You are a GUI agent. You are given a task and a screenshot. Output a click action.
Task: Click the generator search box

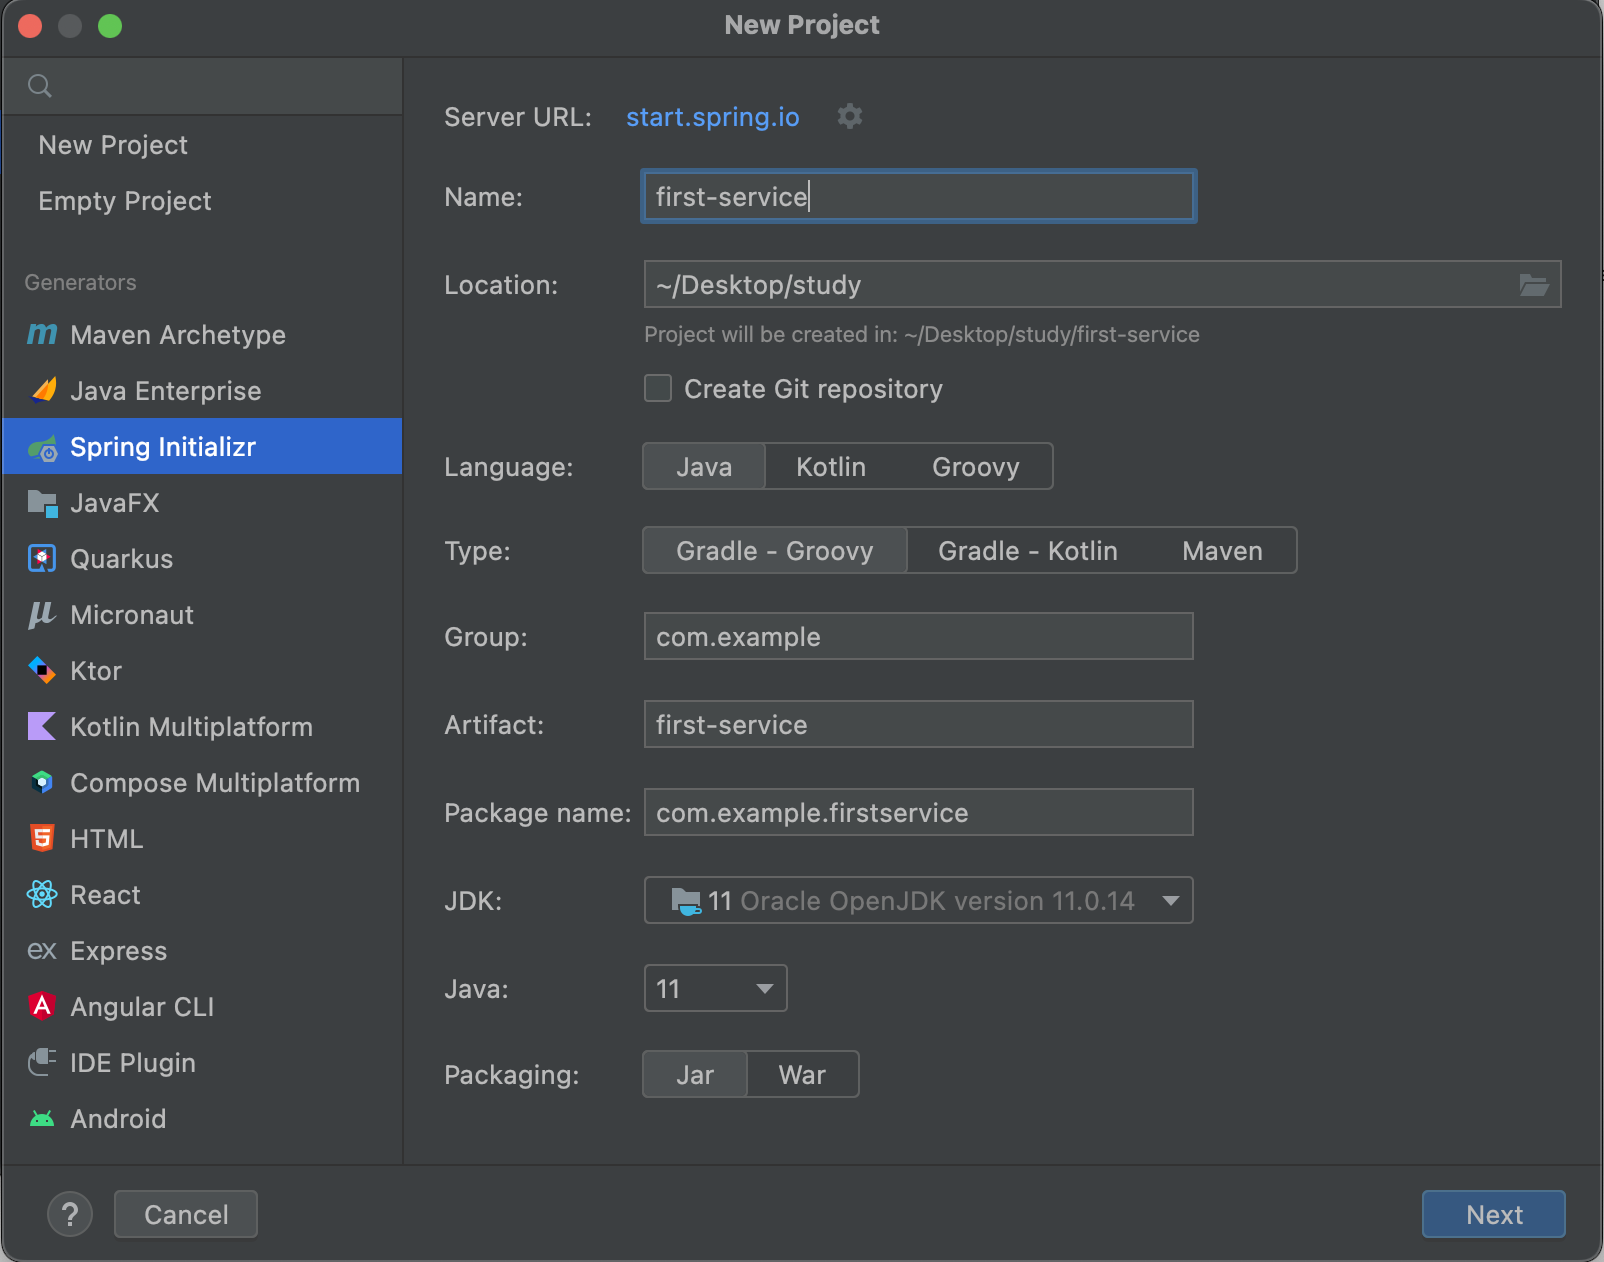[202, 86]
